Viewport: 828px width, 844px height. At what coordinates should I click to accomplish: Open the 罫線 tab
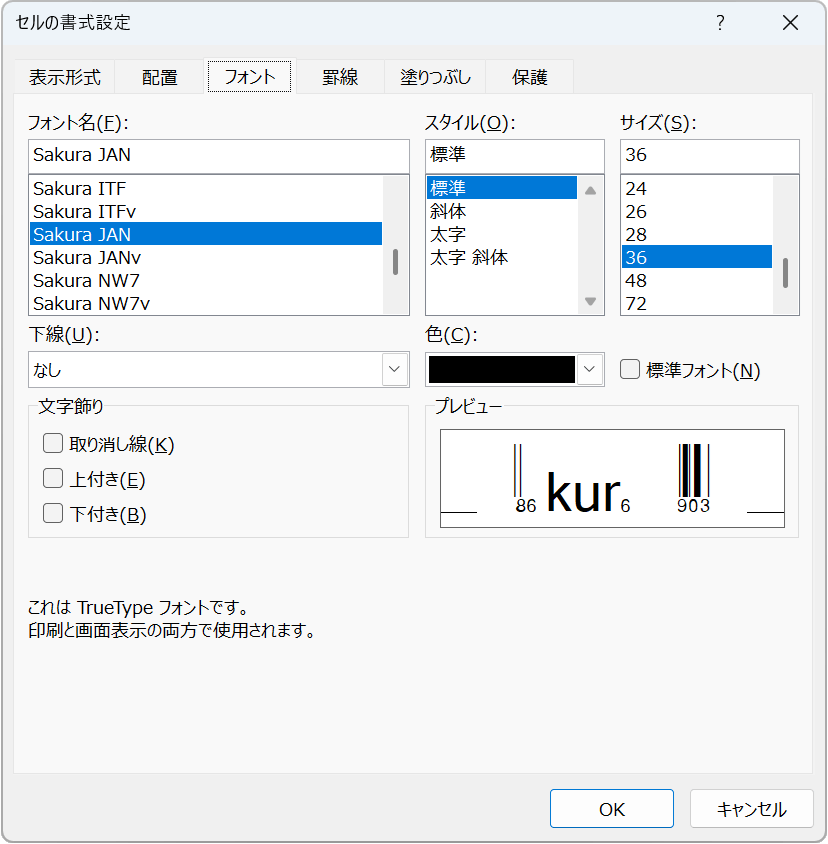click(x=340, y=75)
